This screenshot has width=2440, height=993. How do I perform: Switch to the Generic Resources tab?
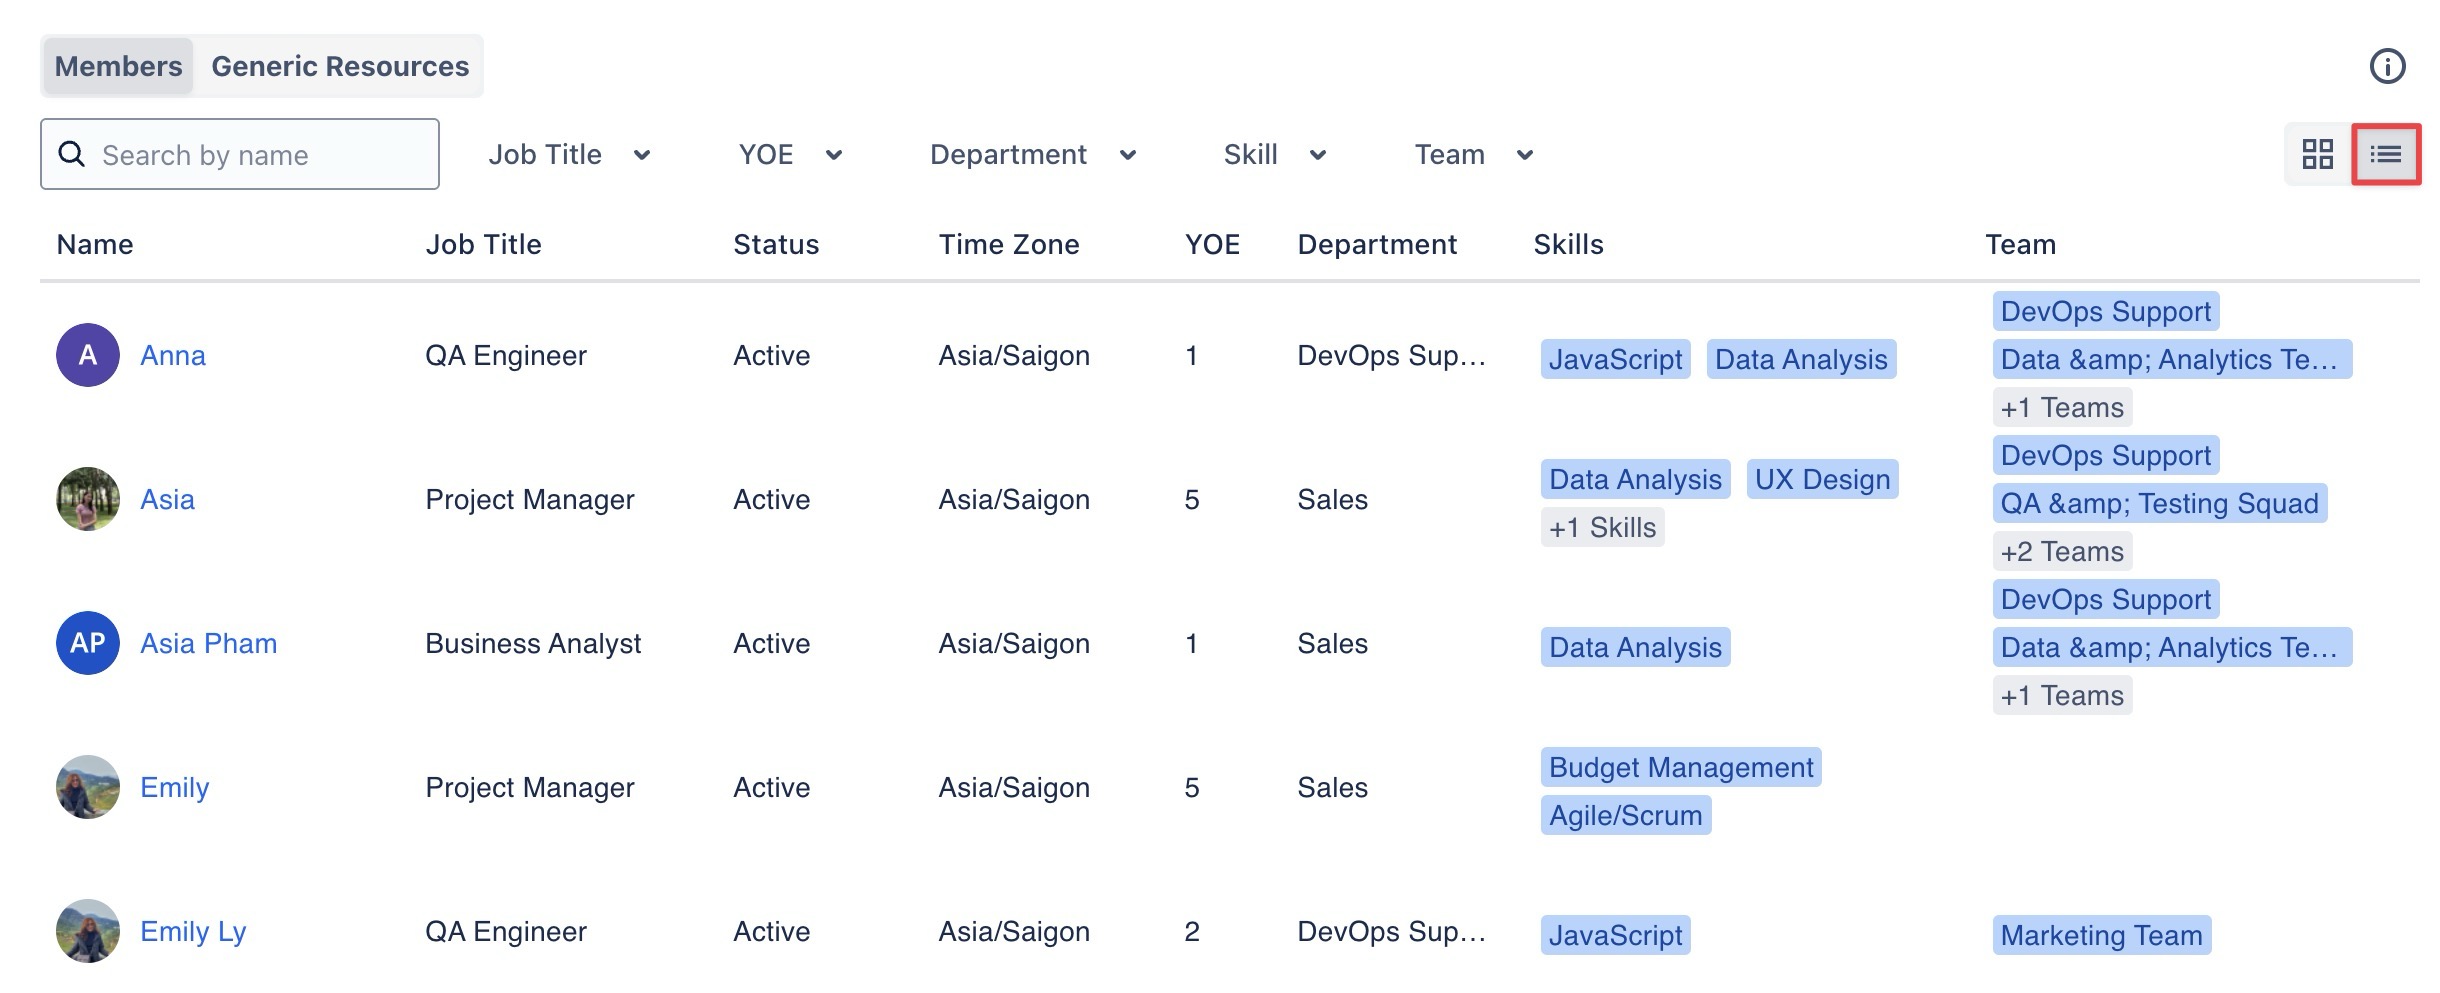click(x=340, y=67)
